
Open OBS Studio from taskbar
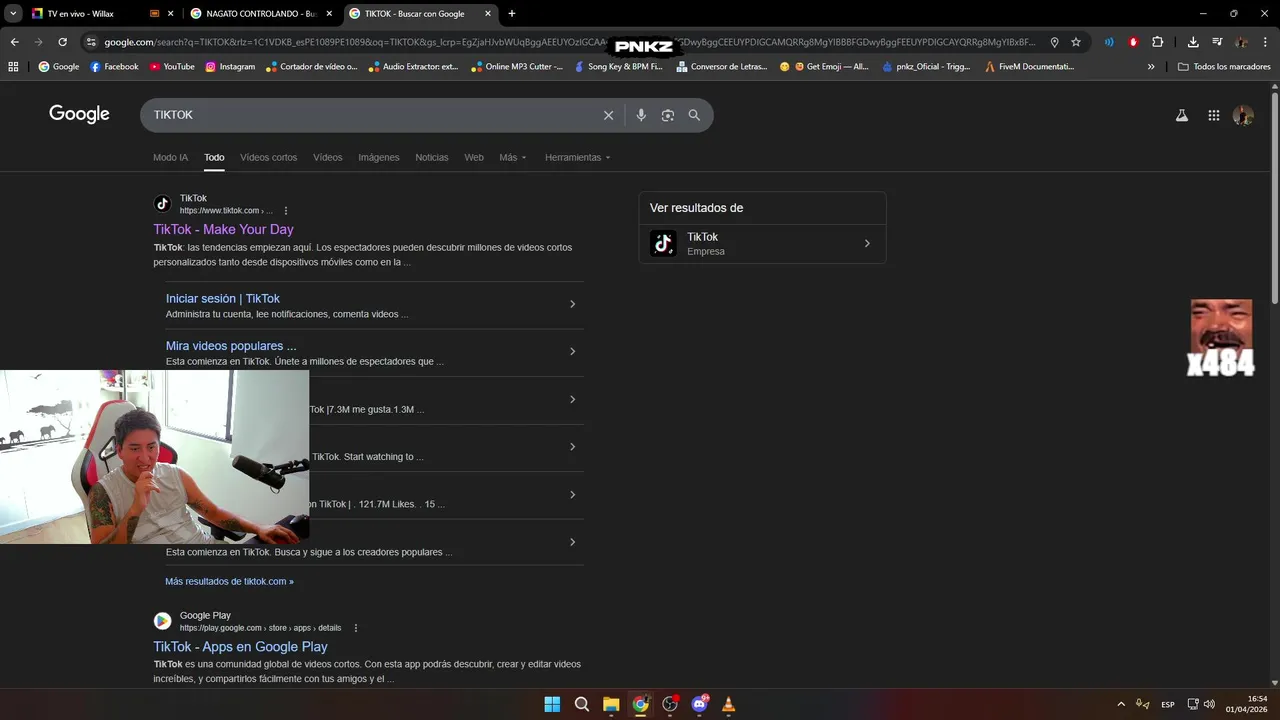tap(670, 704)
